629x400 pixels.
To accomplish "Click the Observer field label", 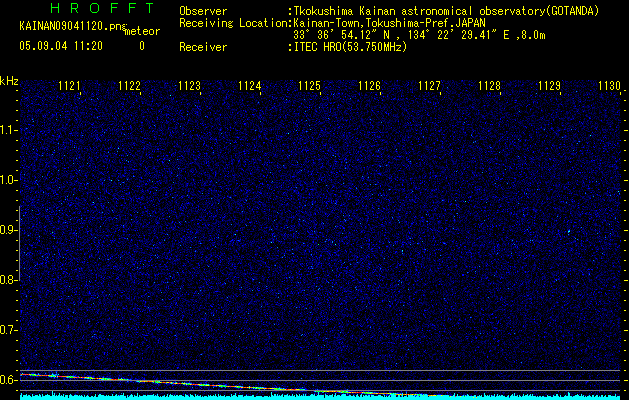I will 203,11.
